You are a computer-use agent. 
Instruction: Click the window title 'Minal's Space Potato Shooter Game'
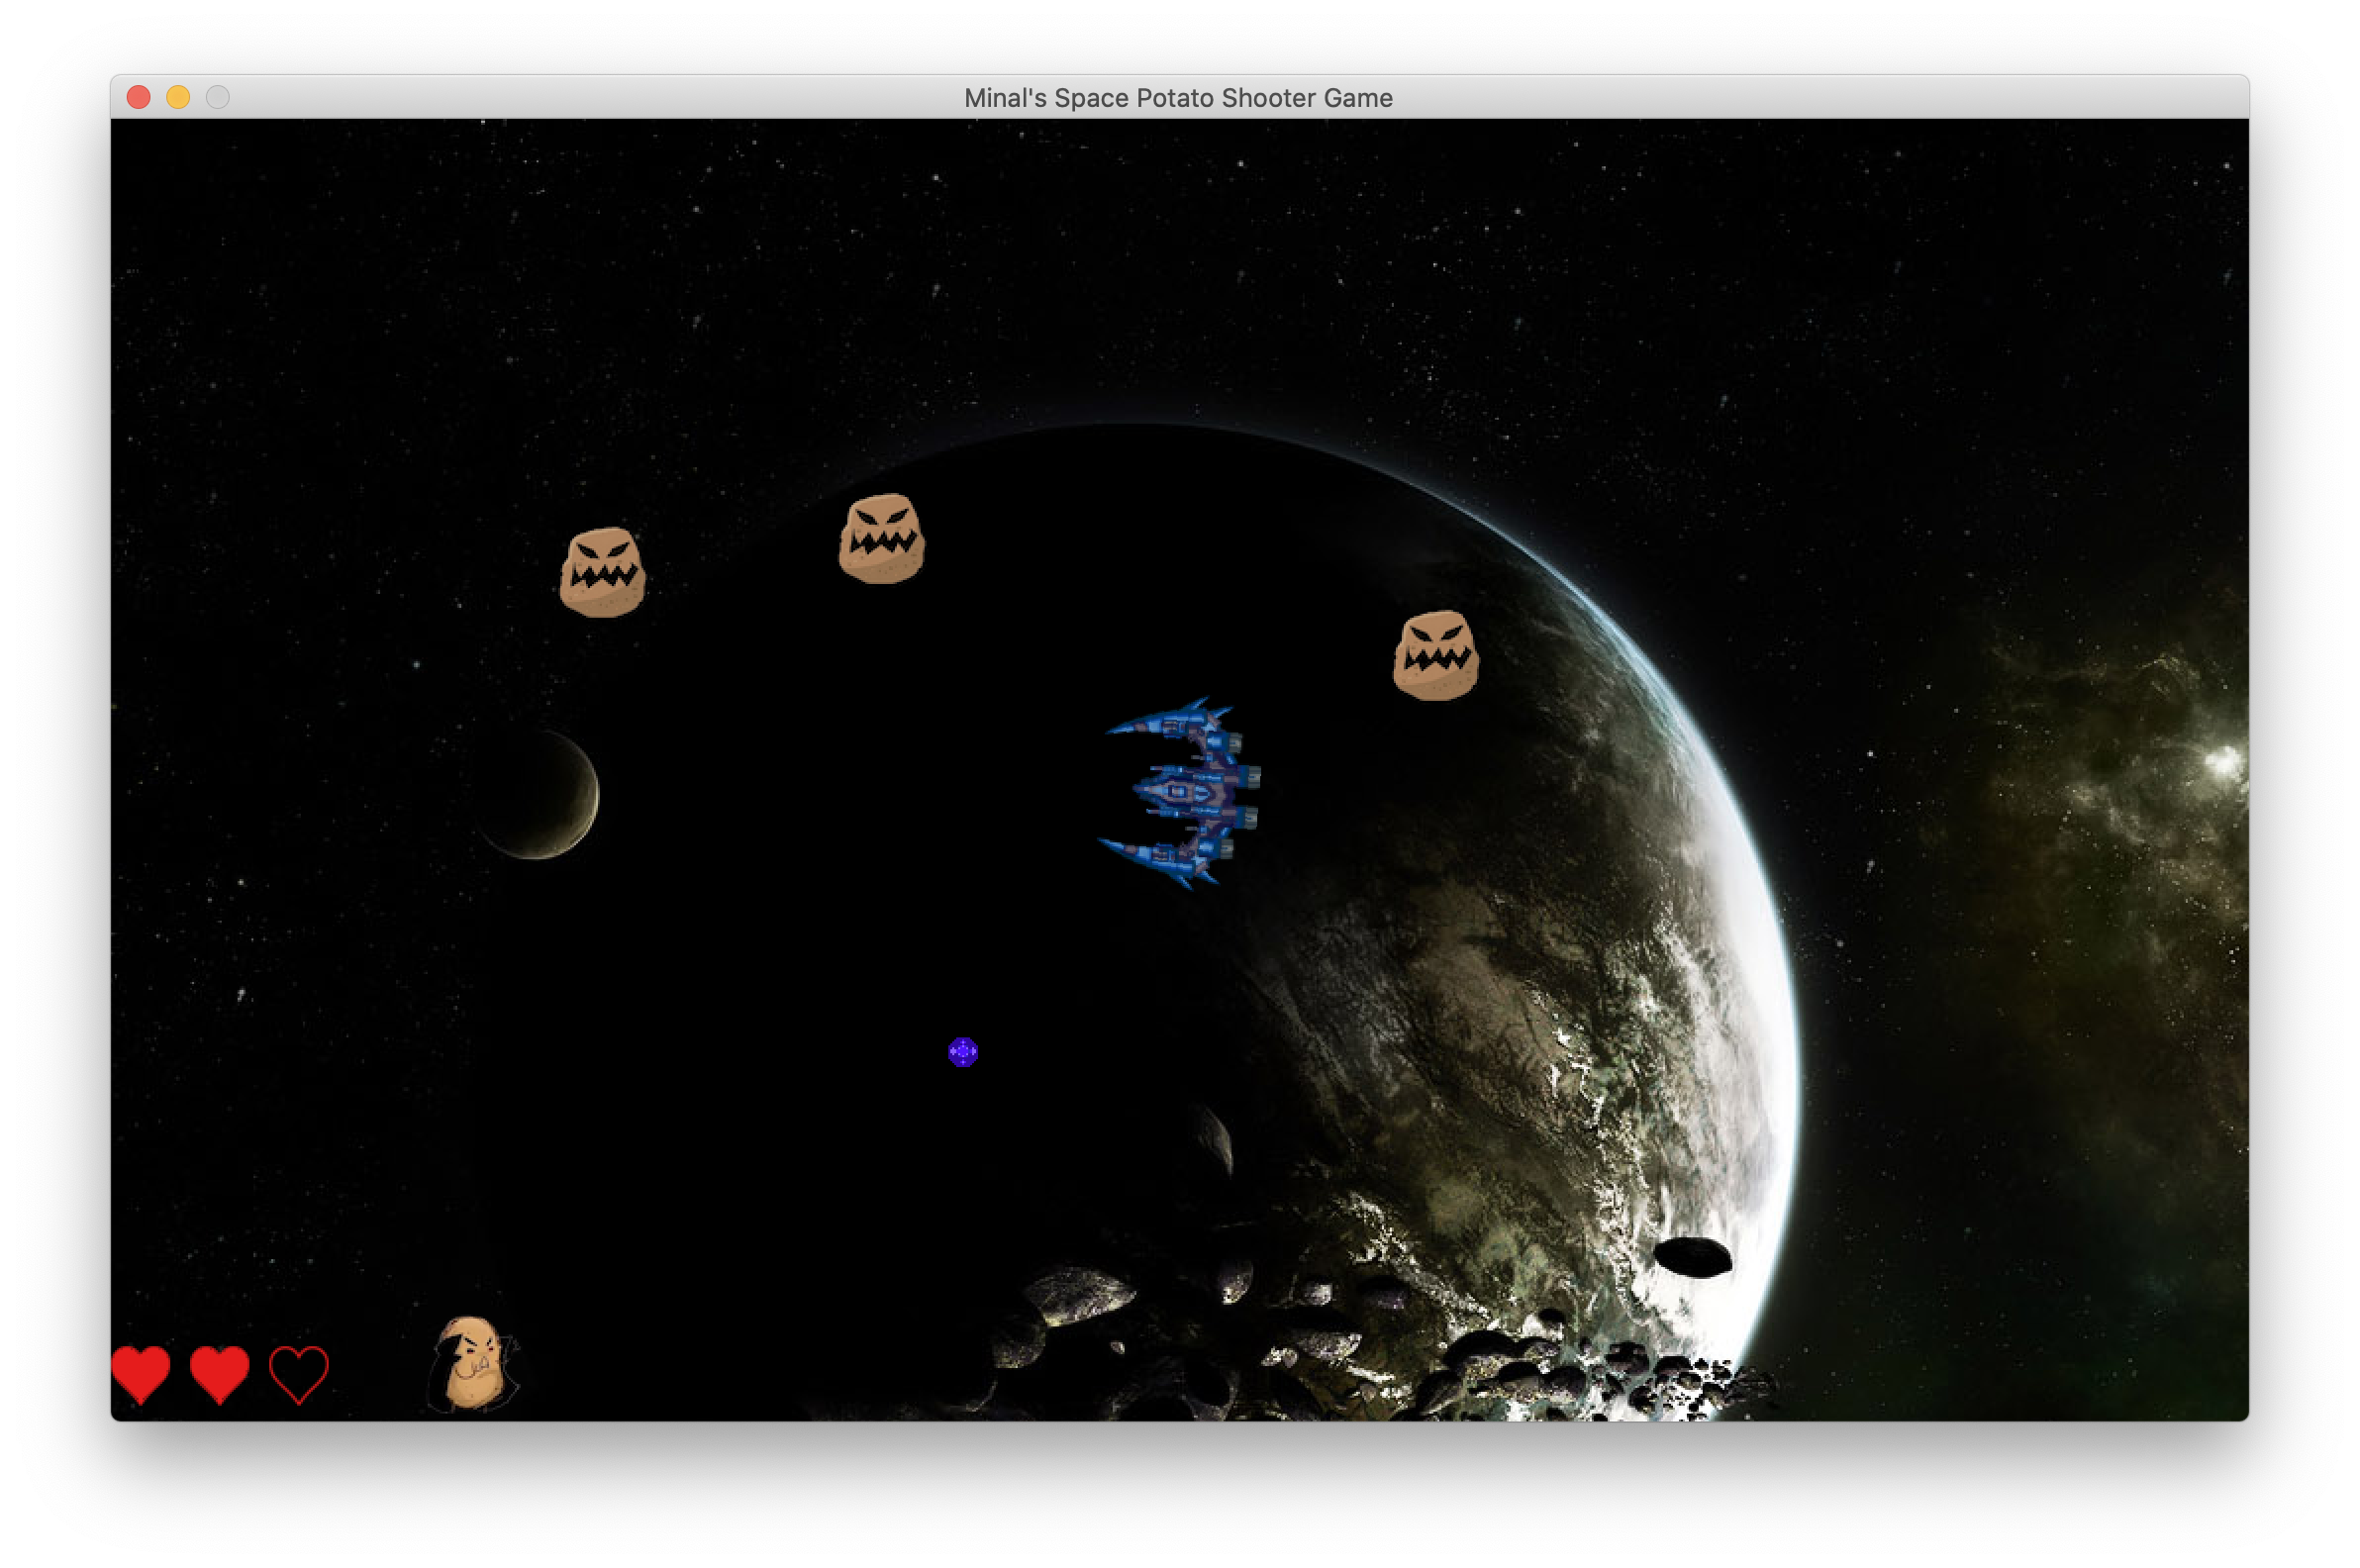[x=1179, y=97]
